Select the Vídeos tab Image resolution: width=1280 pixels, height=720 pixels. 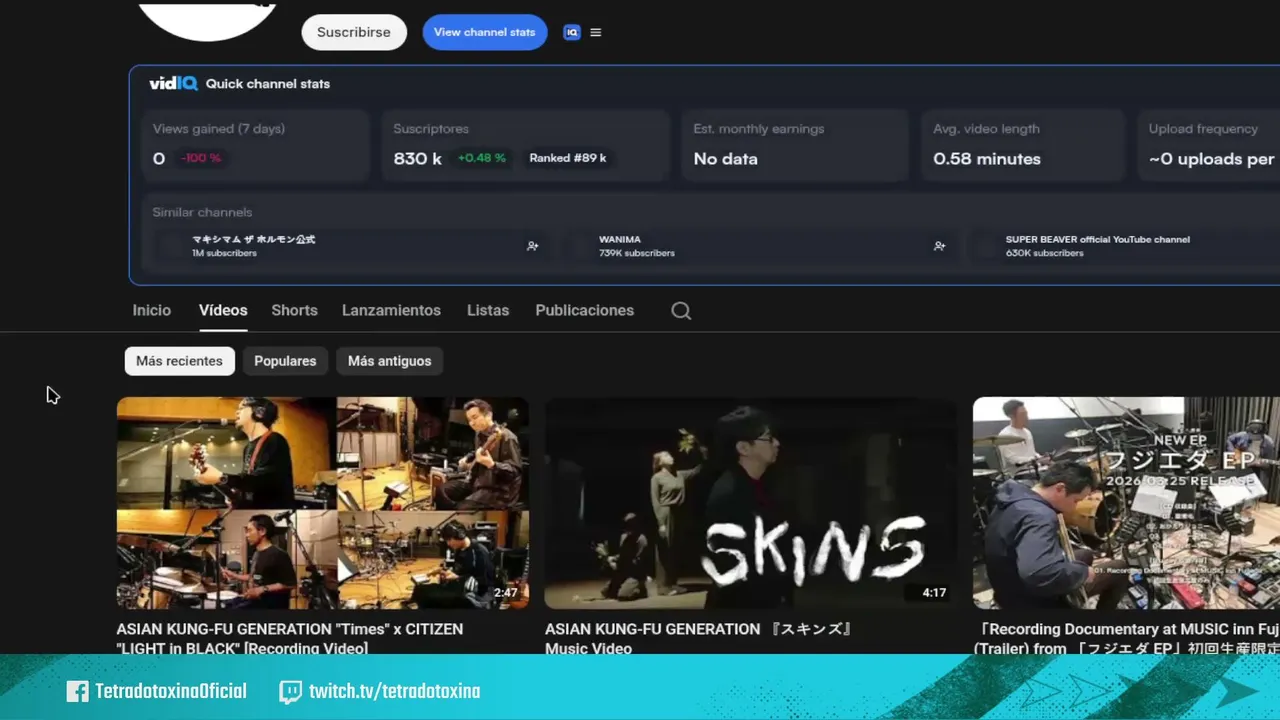[x=223, y=310]
